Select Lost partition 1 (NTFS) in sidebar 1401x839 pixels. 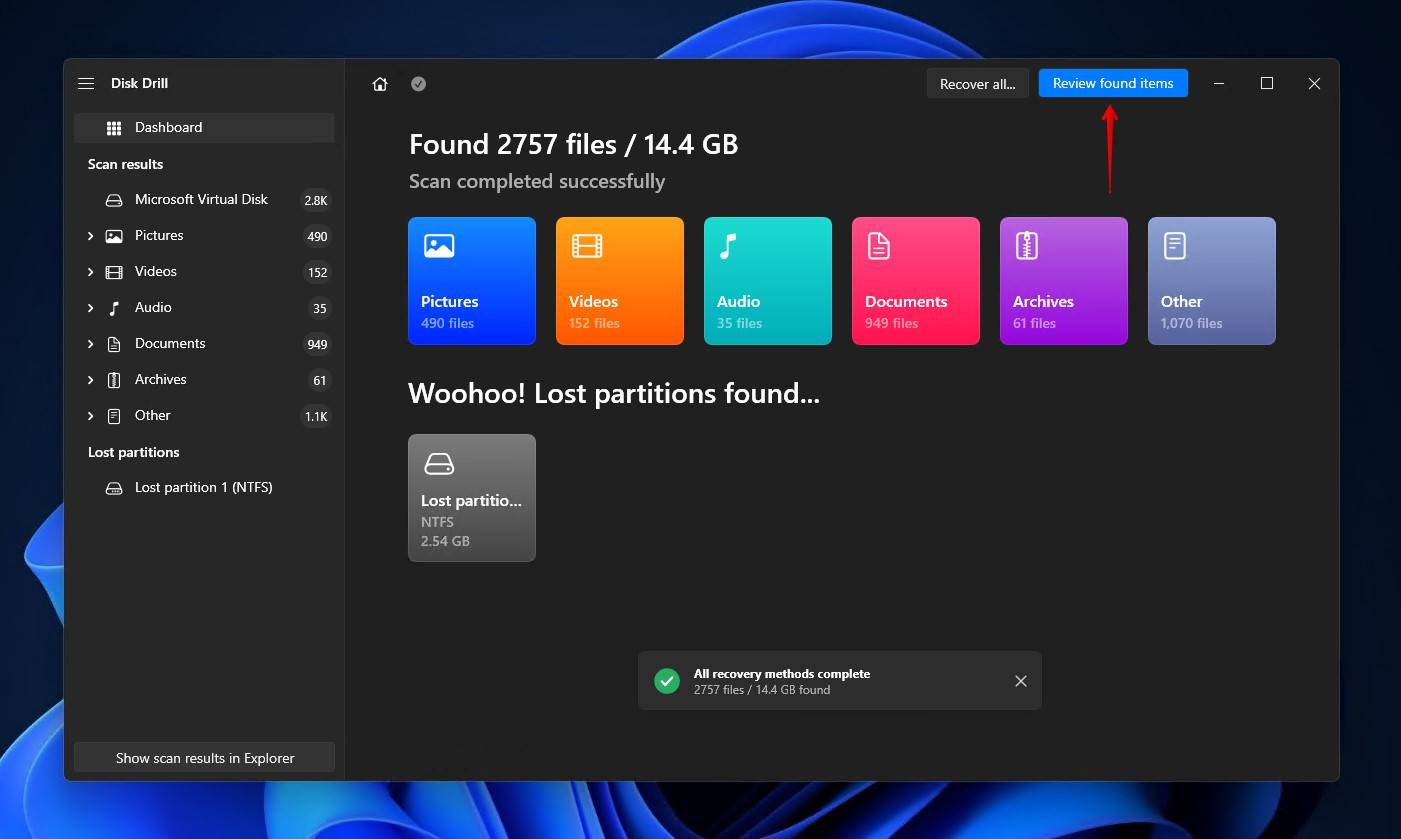[x=204, y=488]
